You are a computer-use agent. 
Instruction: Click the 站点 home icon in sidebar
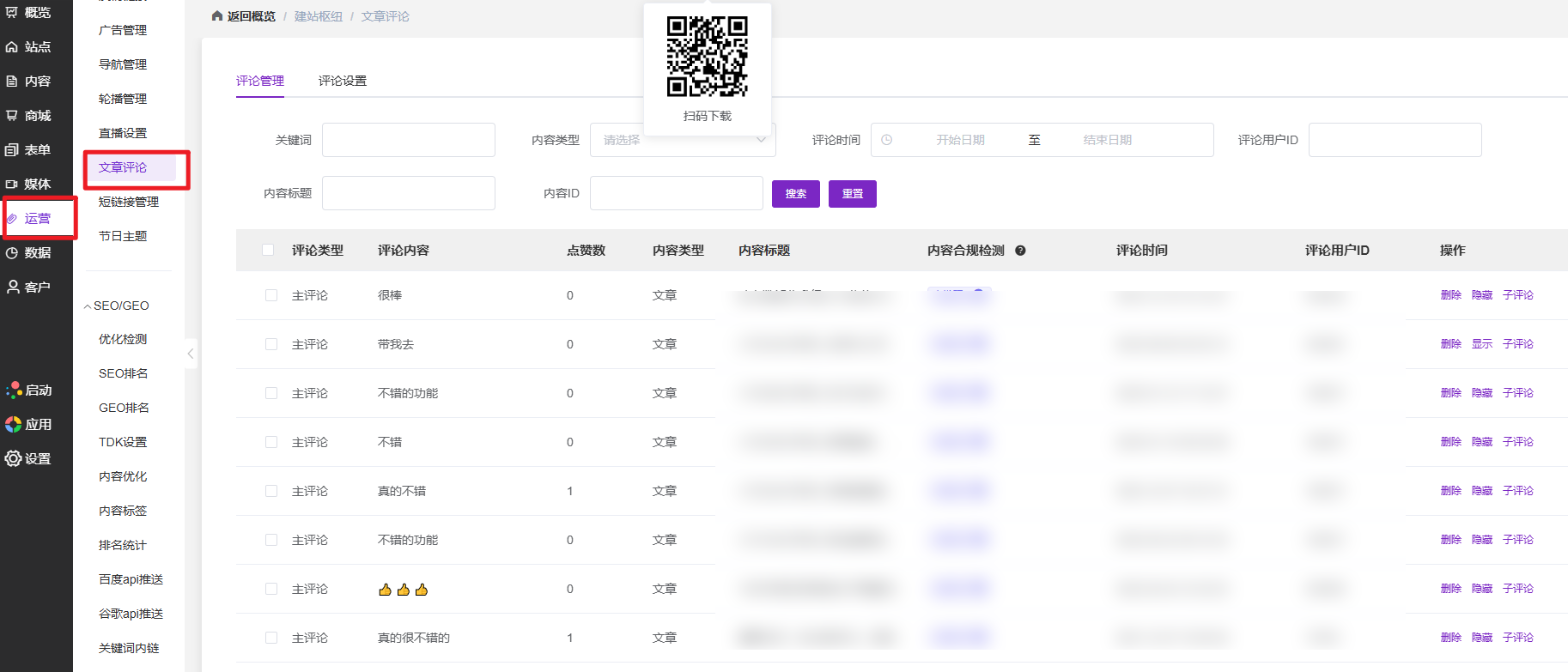click(x=12, y=47)
